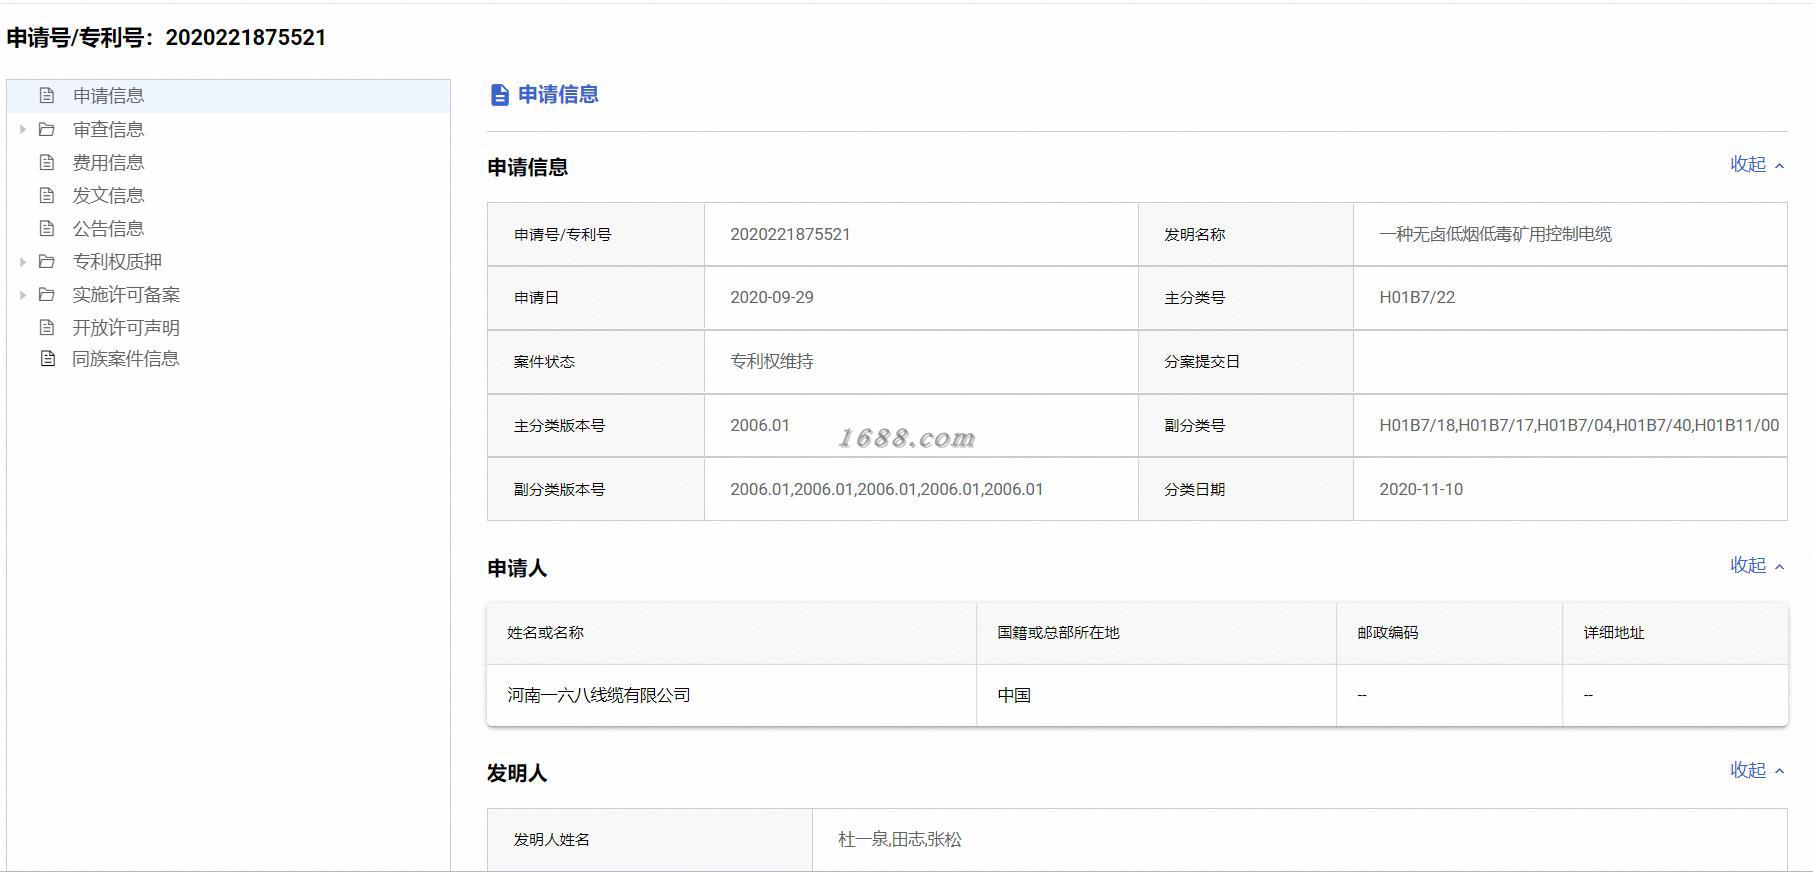Click the 发明名称 label cell

point(1246,234)
